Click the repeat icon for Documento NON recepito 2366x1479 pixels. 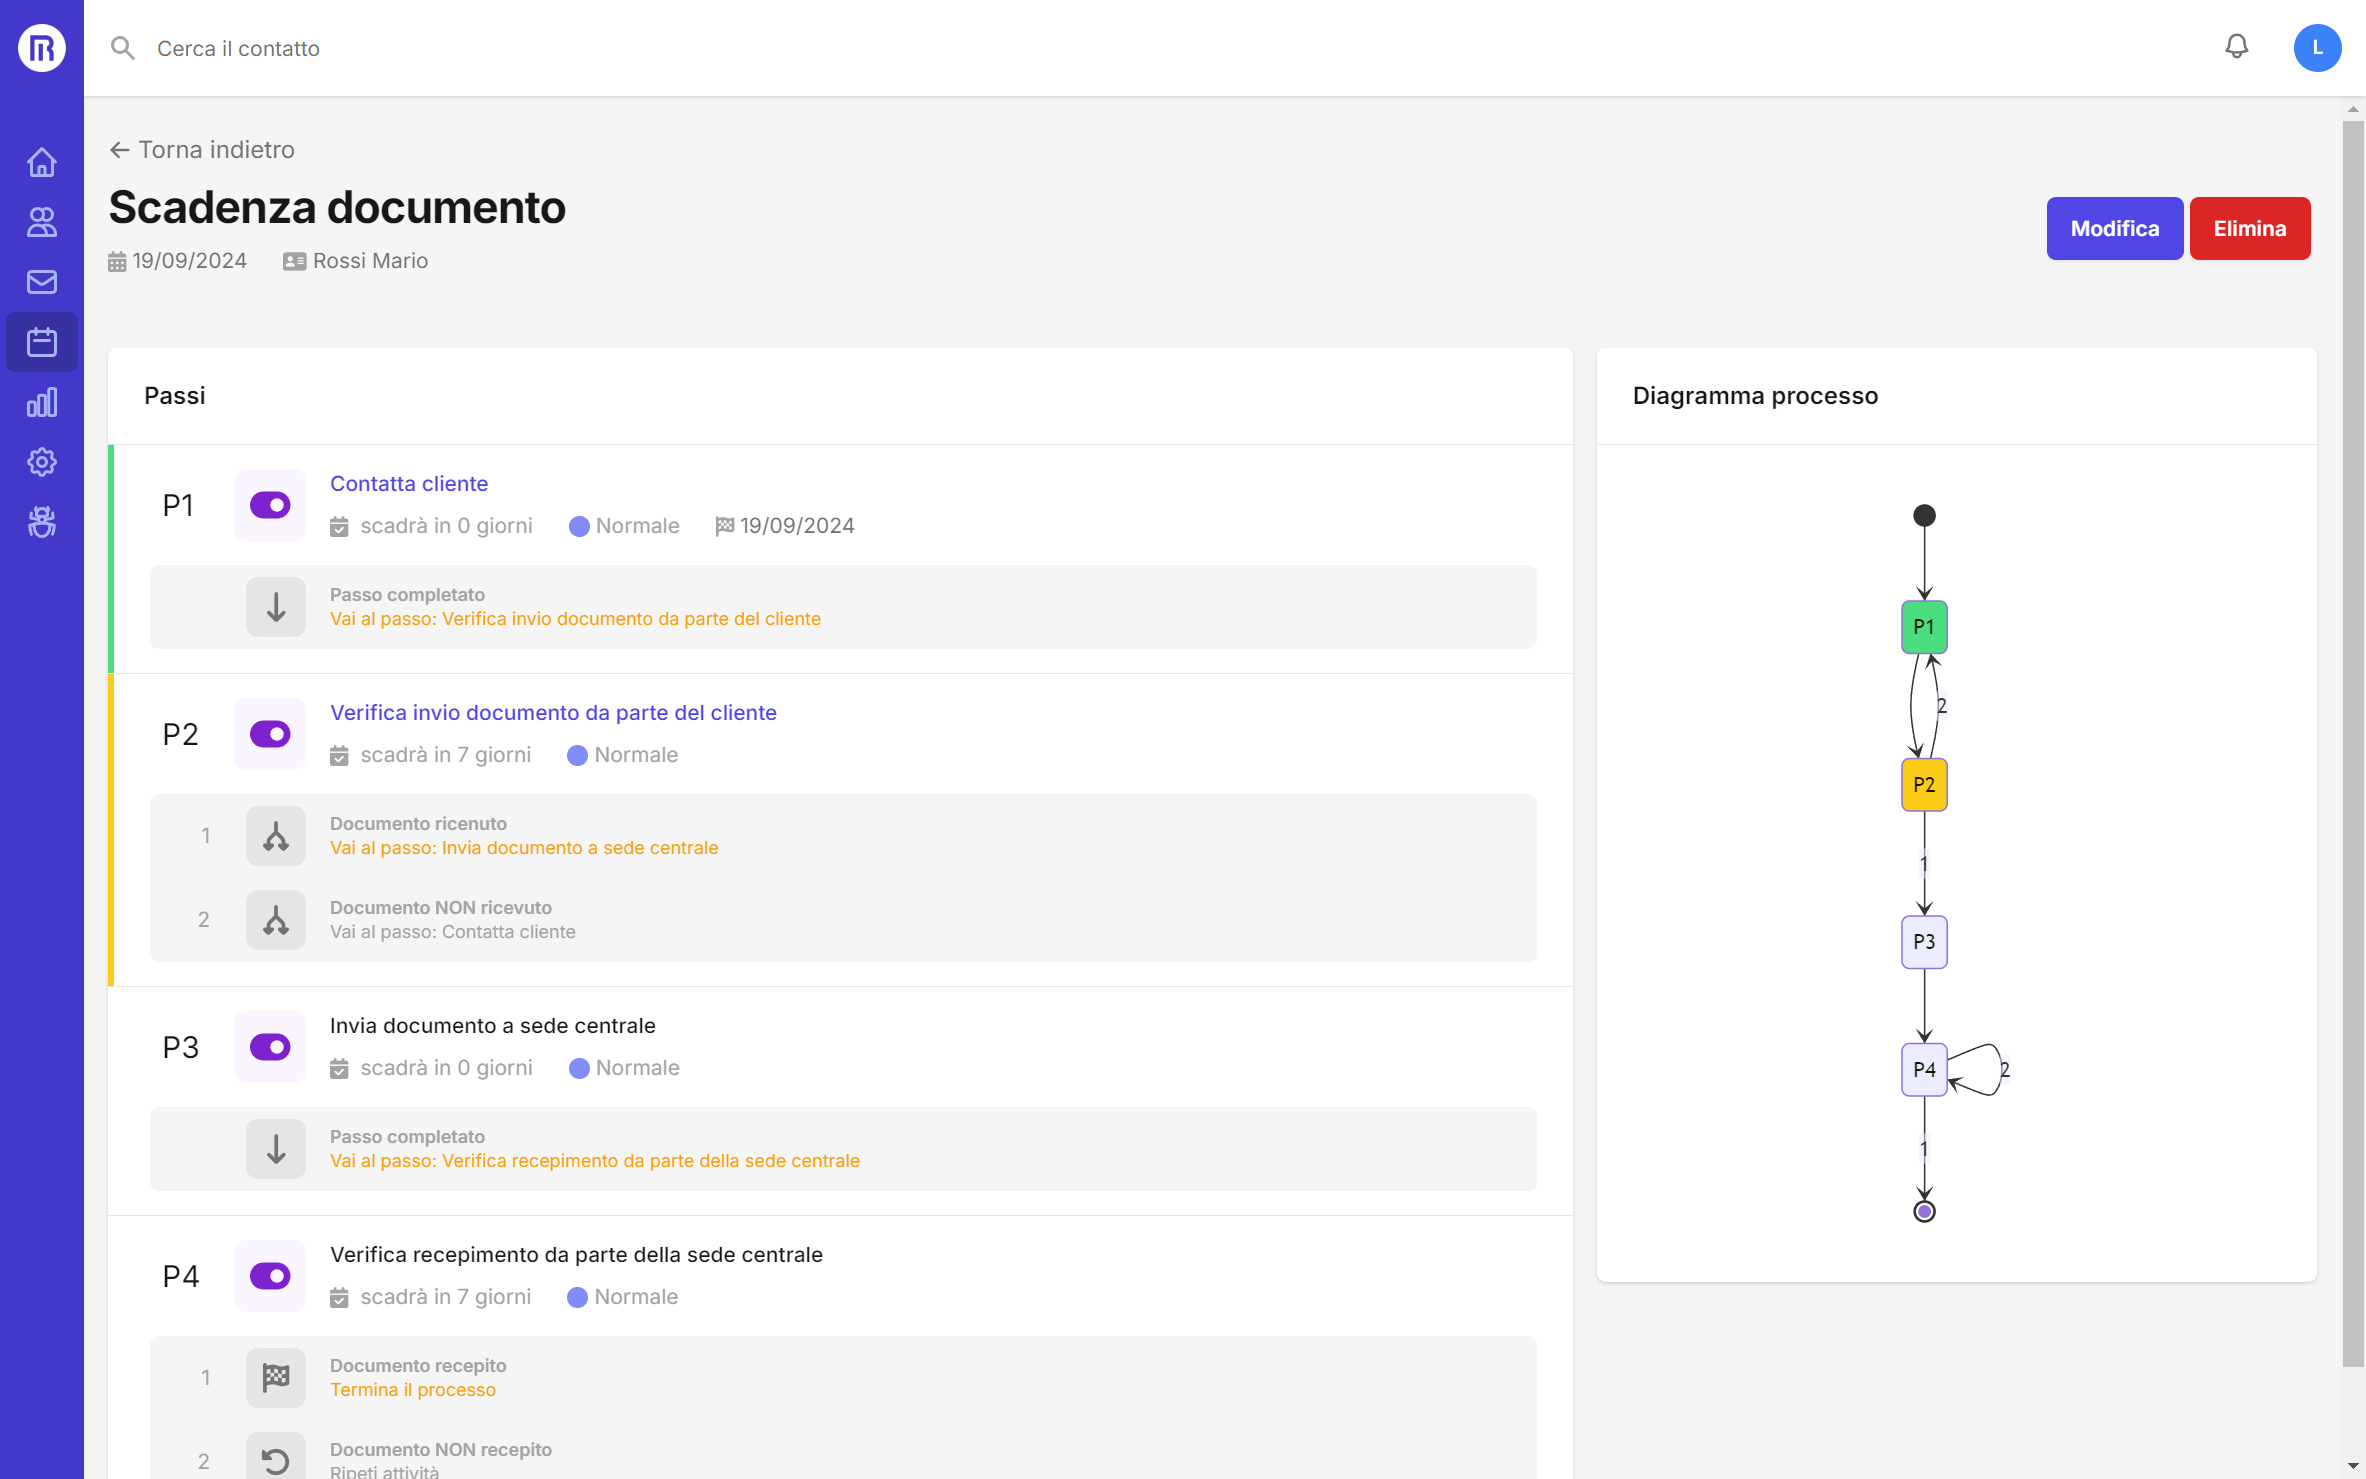(x=275, y=1458)
